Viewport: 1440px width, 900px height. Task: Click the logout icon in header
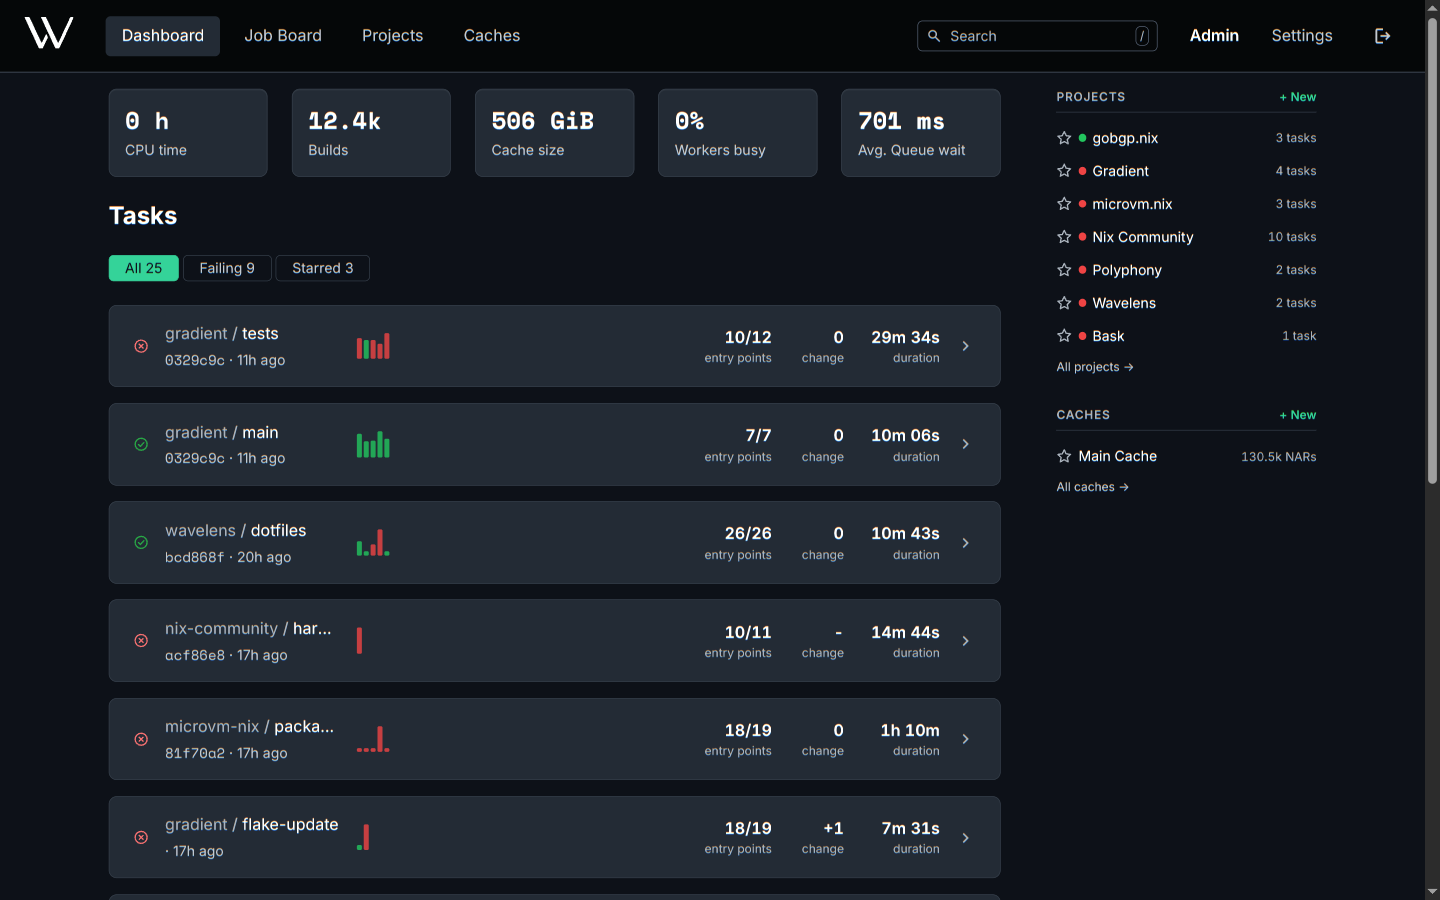(x=1383, y=36)
